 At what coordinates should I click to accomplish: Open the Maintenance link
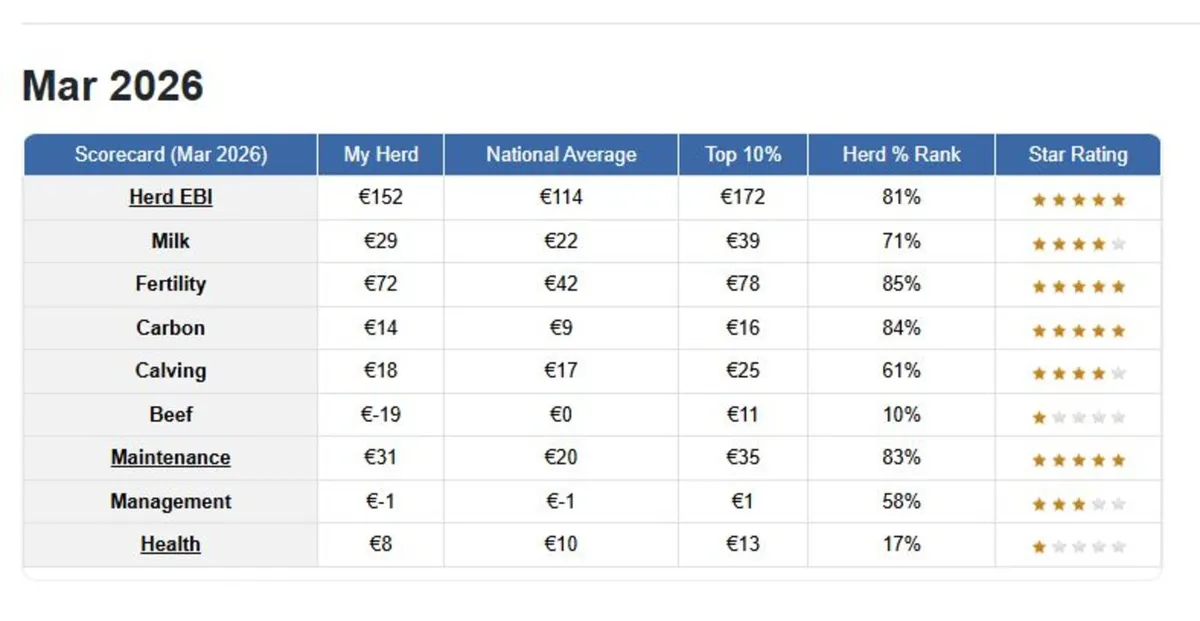click(x=171, y=458)
